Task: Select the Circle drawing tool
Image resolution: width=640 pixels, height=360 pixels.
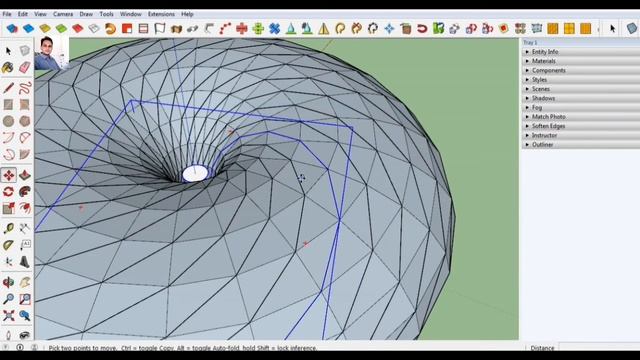Action: tap(8, 121)
